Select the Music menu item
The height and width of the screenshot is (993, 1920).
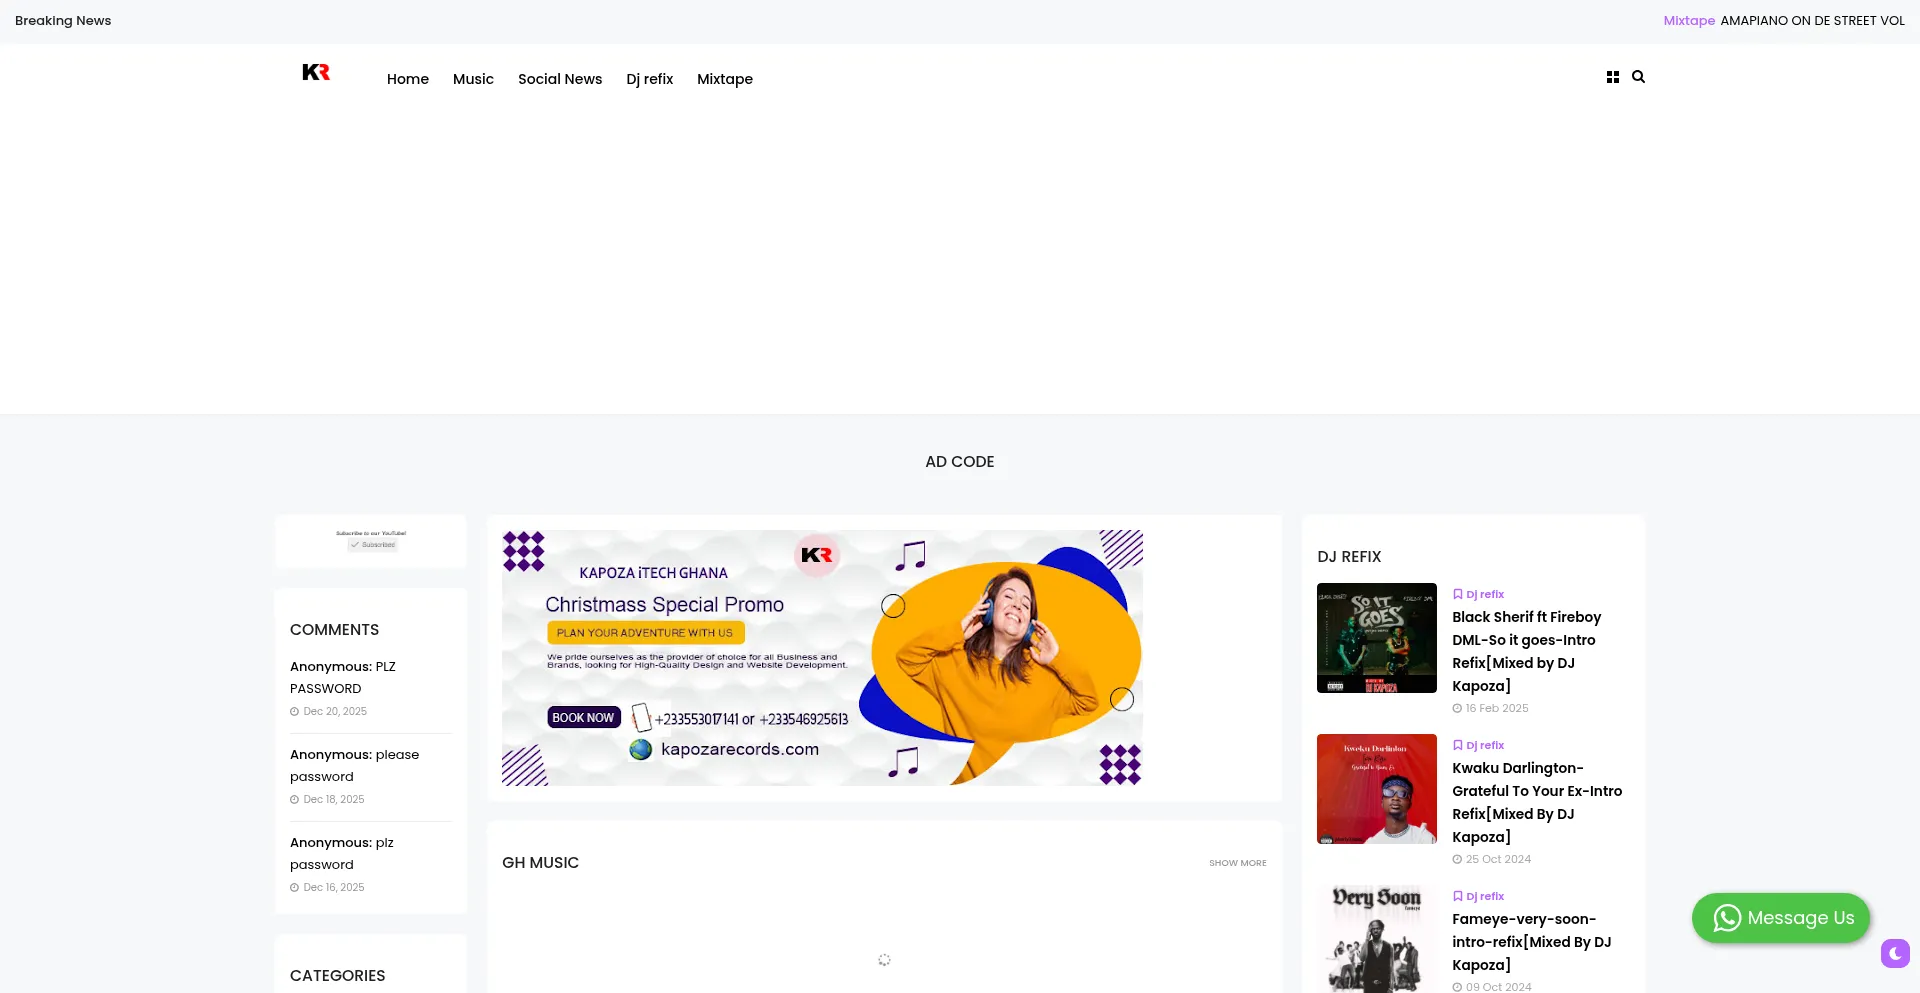click(x=473, y=79)
